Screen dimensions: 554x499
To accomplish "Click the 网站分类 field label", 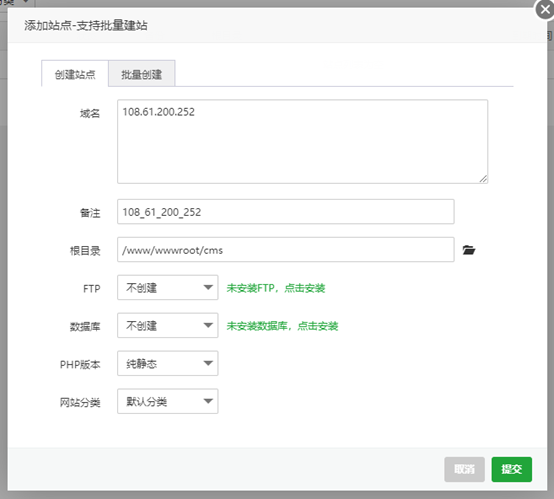I will 80,402.
